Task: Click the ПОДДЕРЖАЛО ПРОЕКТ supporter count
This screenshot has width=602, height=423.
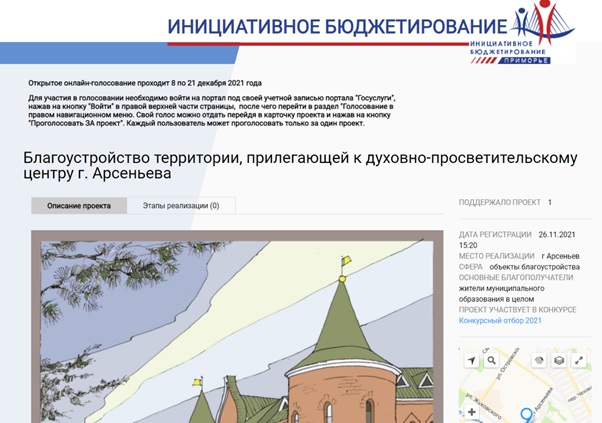Action: [549, 202]
